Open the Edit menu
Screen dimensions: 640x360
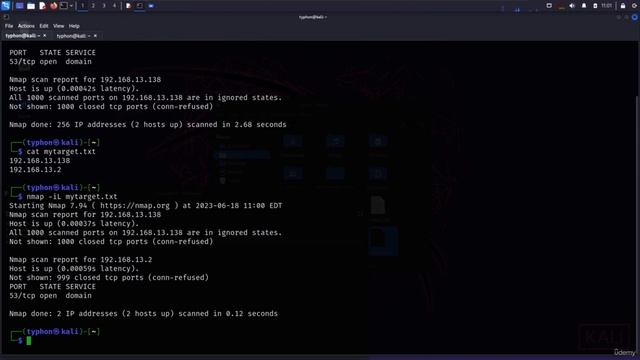[44, 26]
